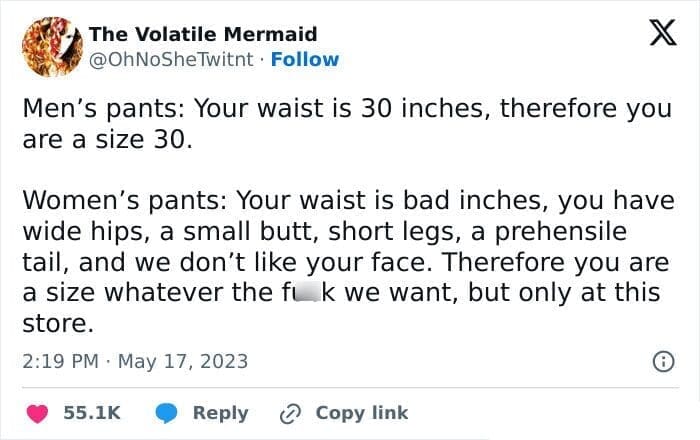Click the 2:19 PM time text
Screen dimensions: 700x440
click(58, 360)
